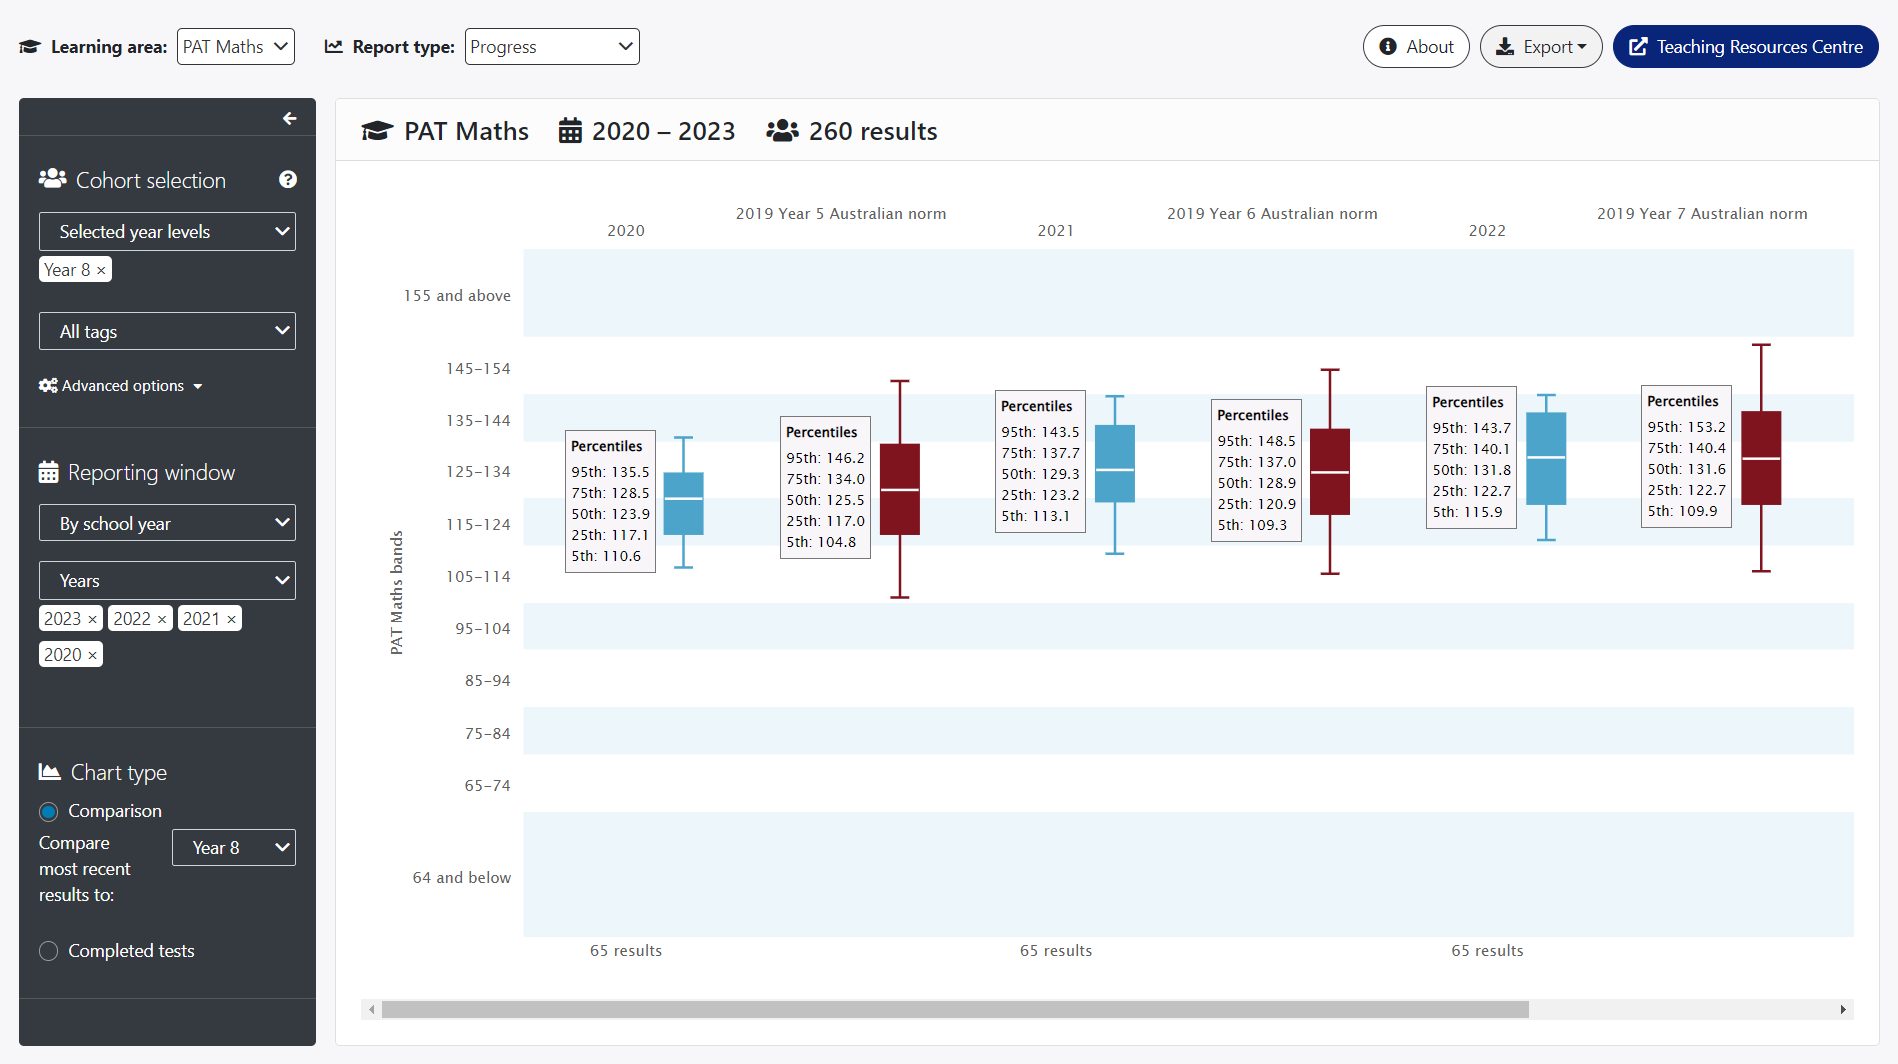Open the All tags dropdown
This screenshot has width=1898, height=1064.
167,331
